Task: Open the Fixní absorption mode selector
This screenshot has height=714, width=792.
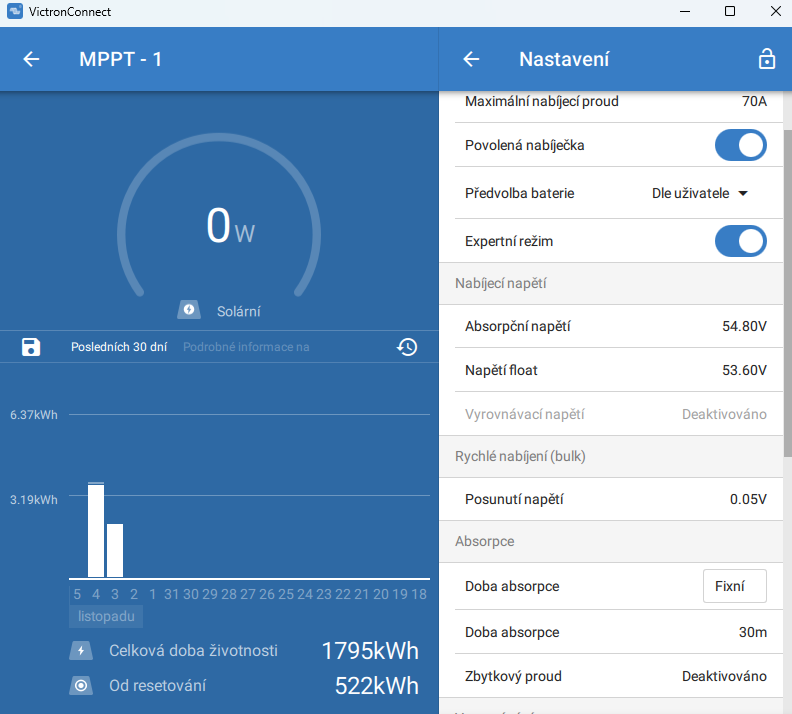Action: pos(734,586)
